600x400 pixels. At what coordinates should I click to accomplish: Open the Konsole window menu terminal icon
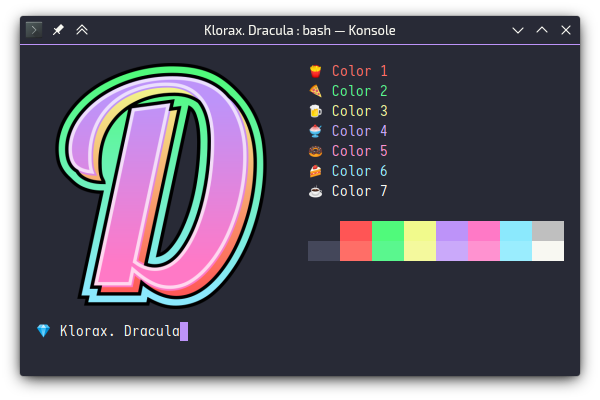34,30
